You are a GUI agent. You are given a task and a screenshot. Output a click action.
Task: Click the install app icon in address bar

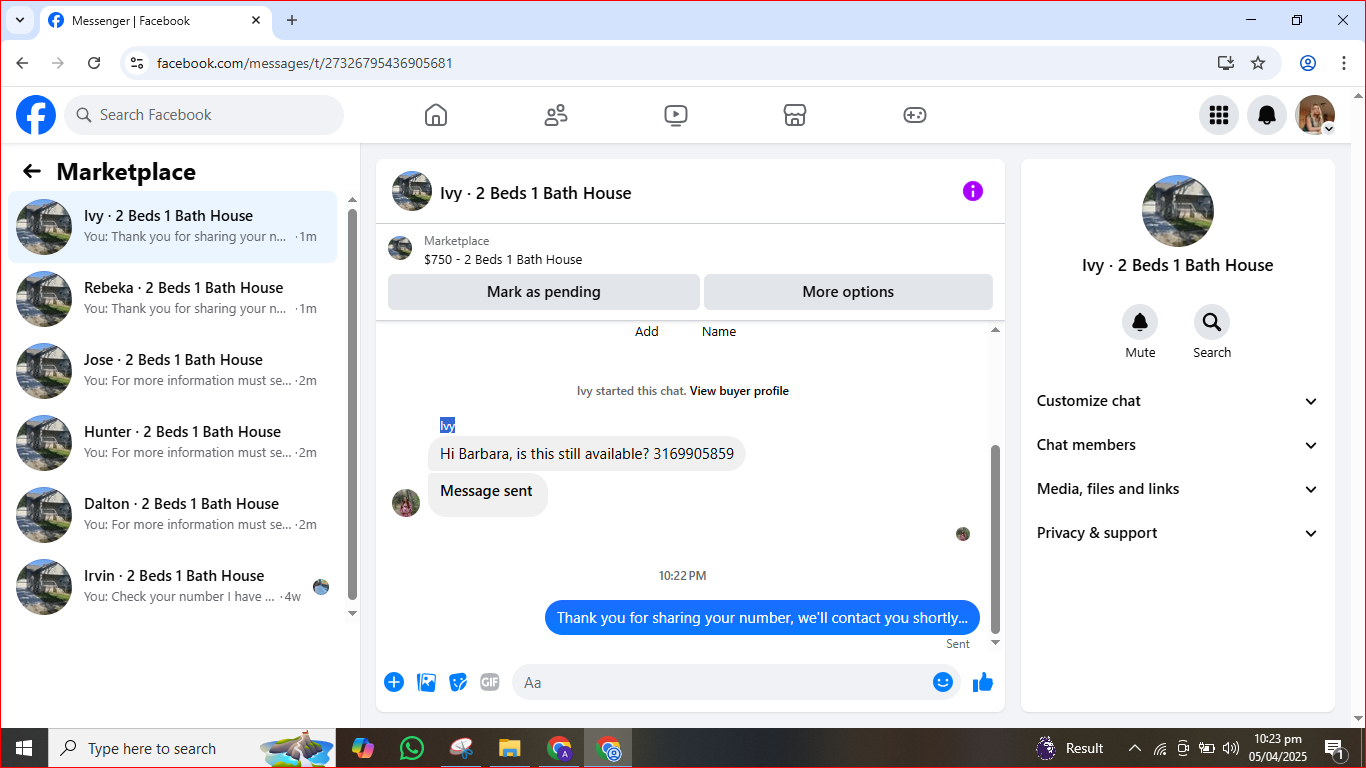pyautogui.click(x=1226, y=63)
